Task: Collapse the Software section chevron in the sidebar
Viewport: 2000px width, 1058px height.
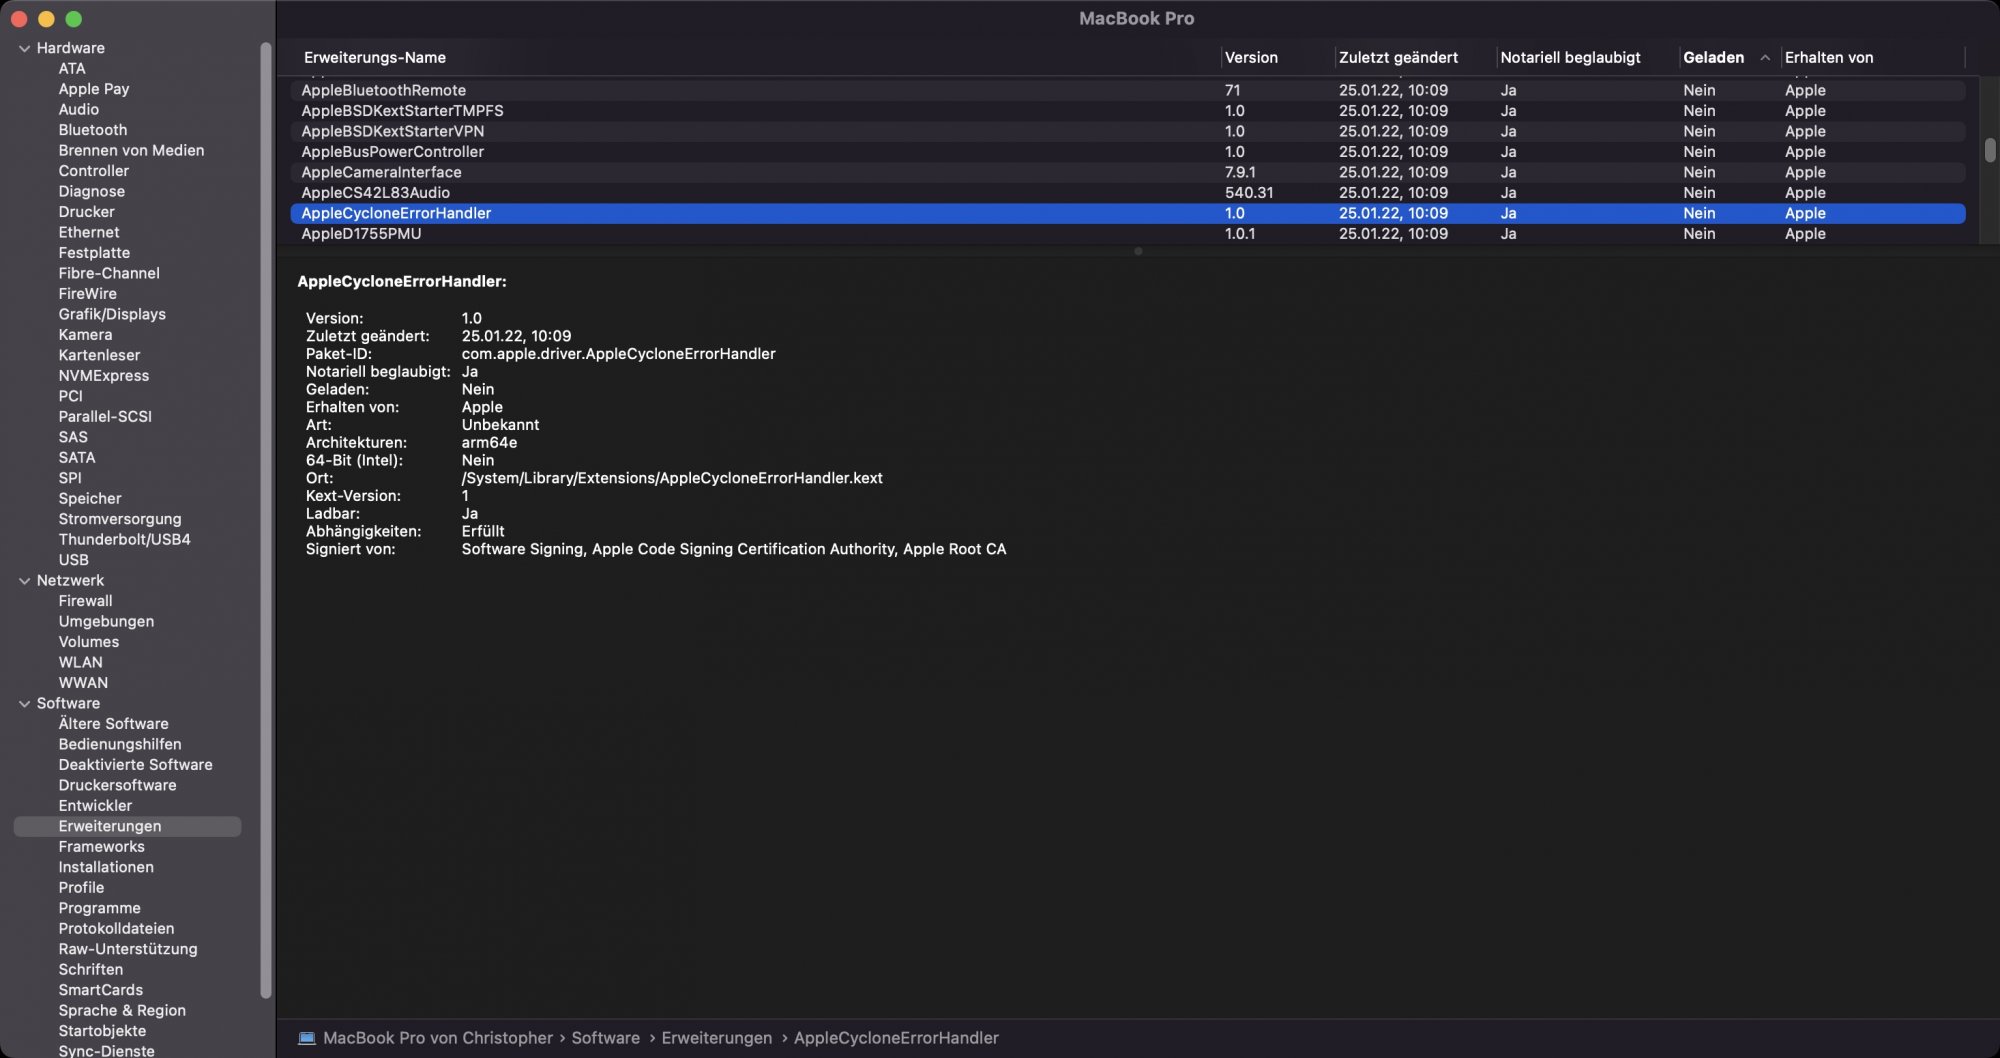Action: [x=24, y=703]
